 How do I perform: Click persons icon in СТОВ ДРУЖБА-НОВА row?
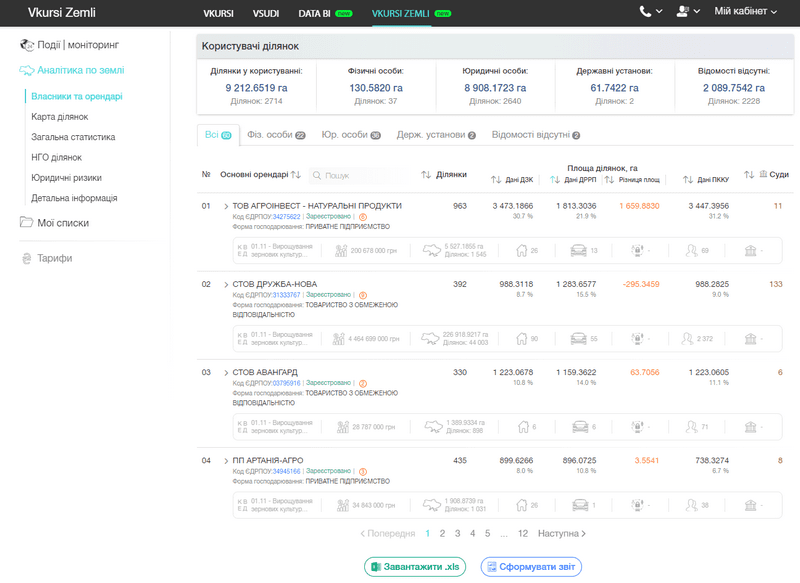[687, 339]
